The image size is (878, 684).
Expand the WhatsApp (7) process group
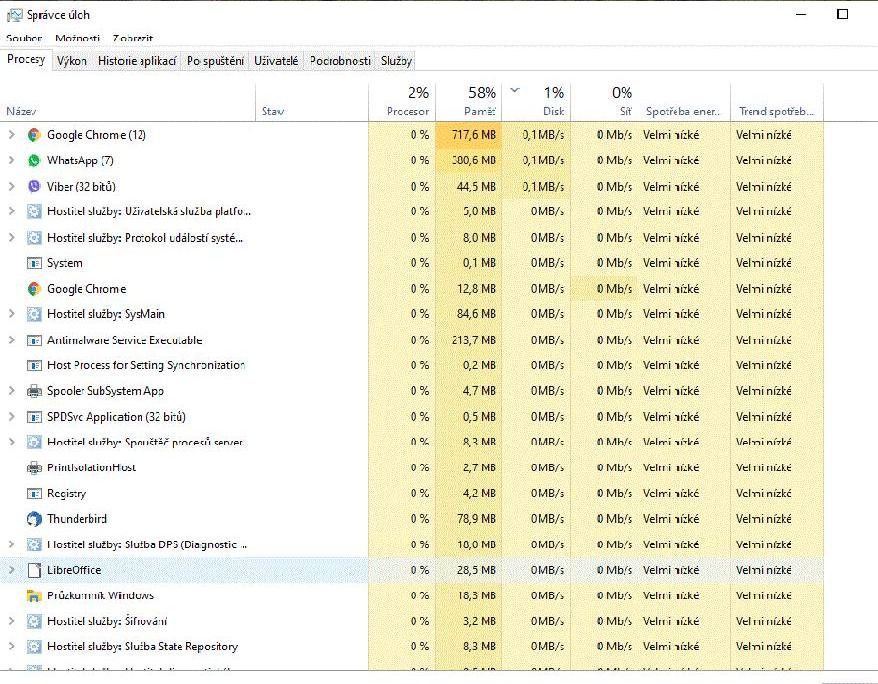(x=11, y=161)
